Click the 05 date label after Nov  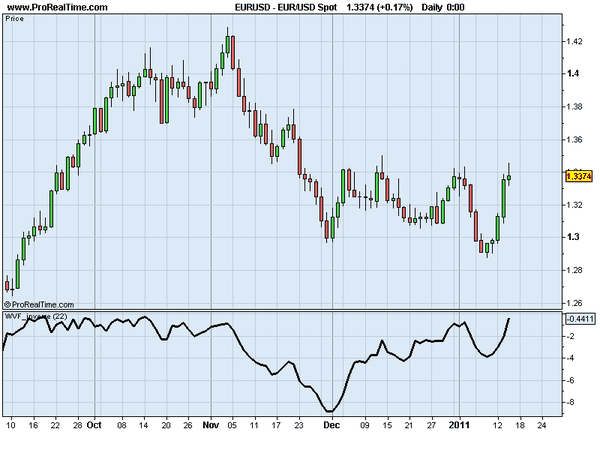click(232, 425)
